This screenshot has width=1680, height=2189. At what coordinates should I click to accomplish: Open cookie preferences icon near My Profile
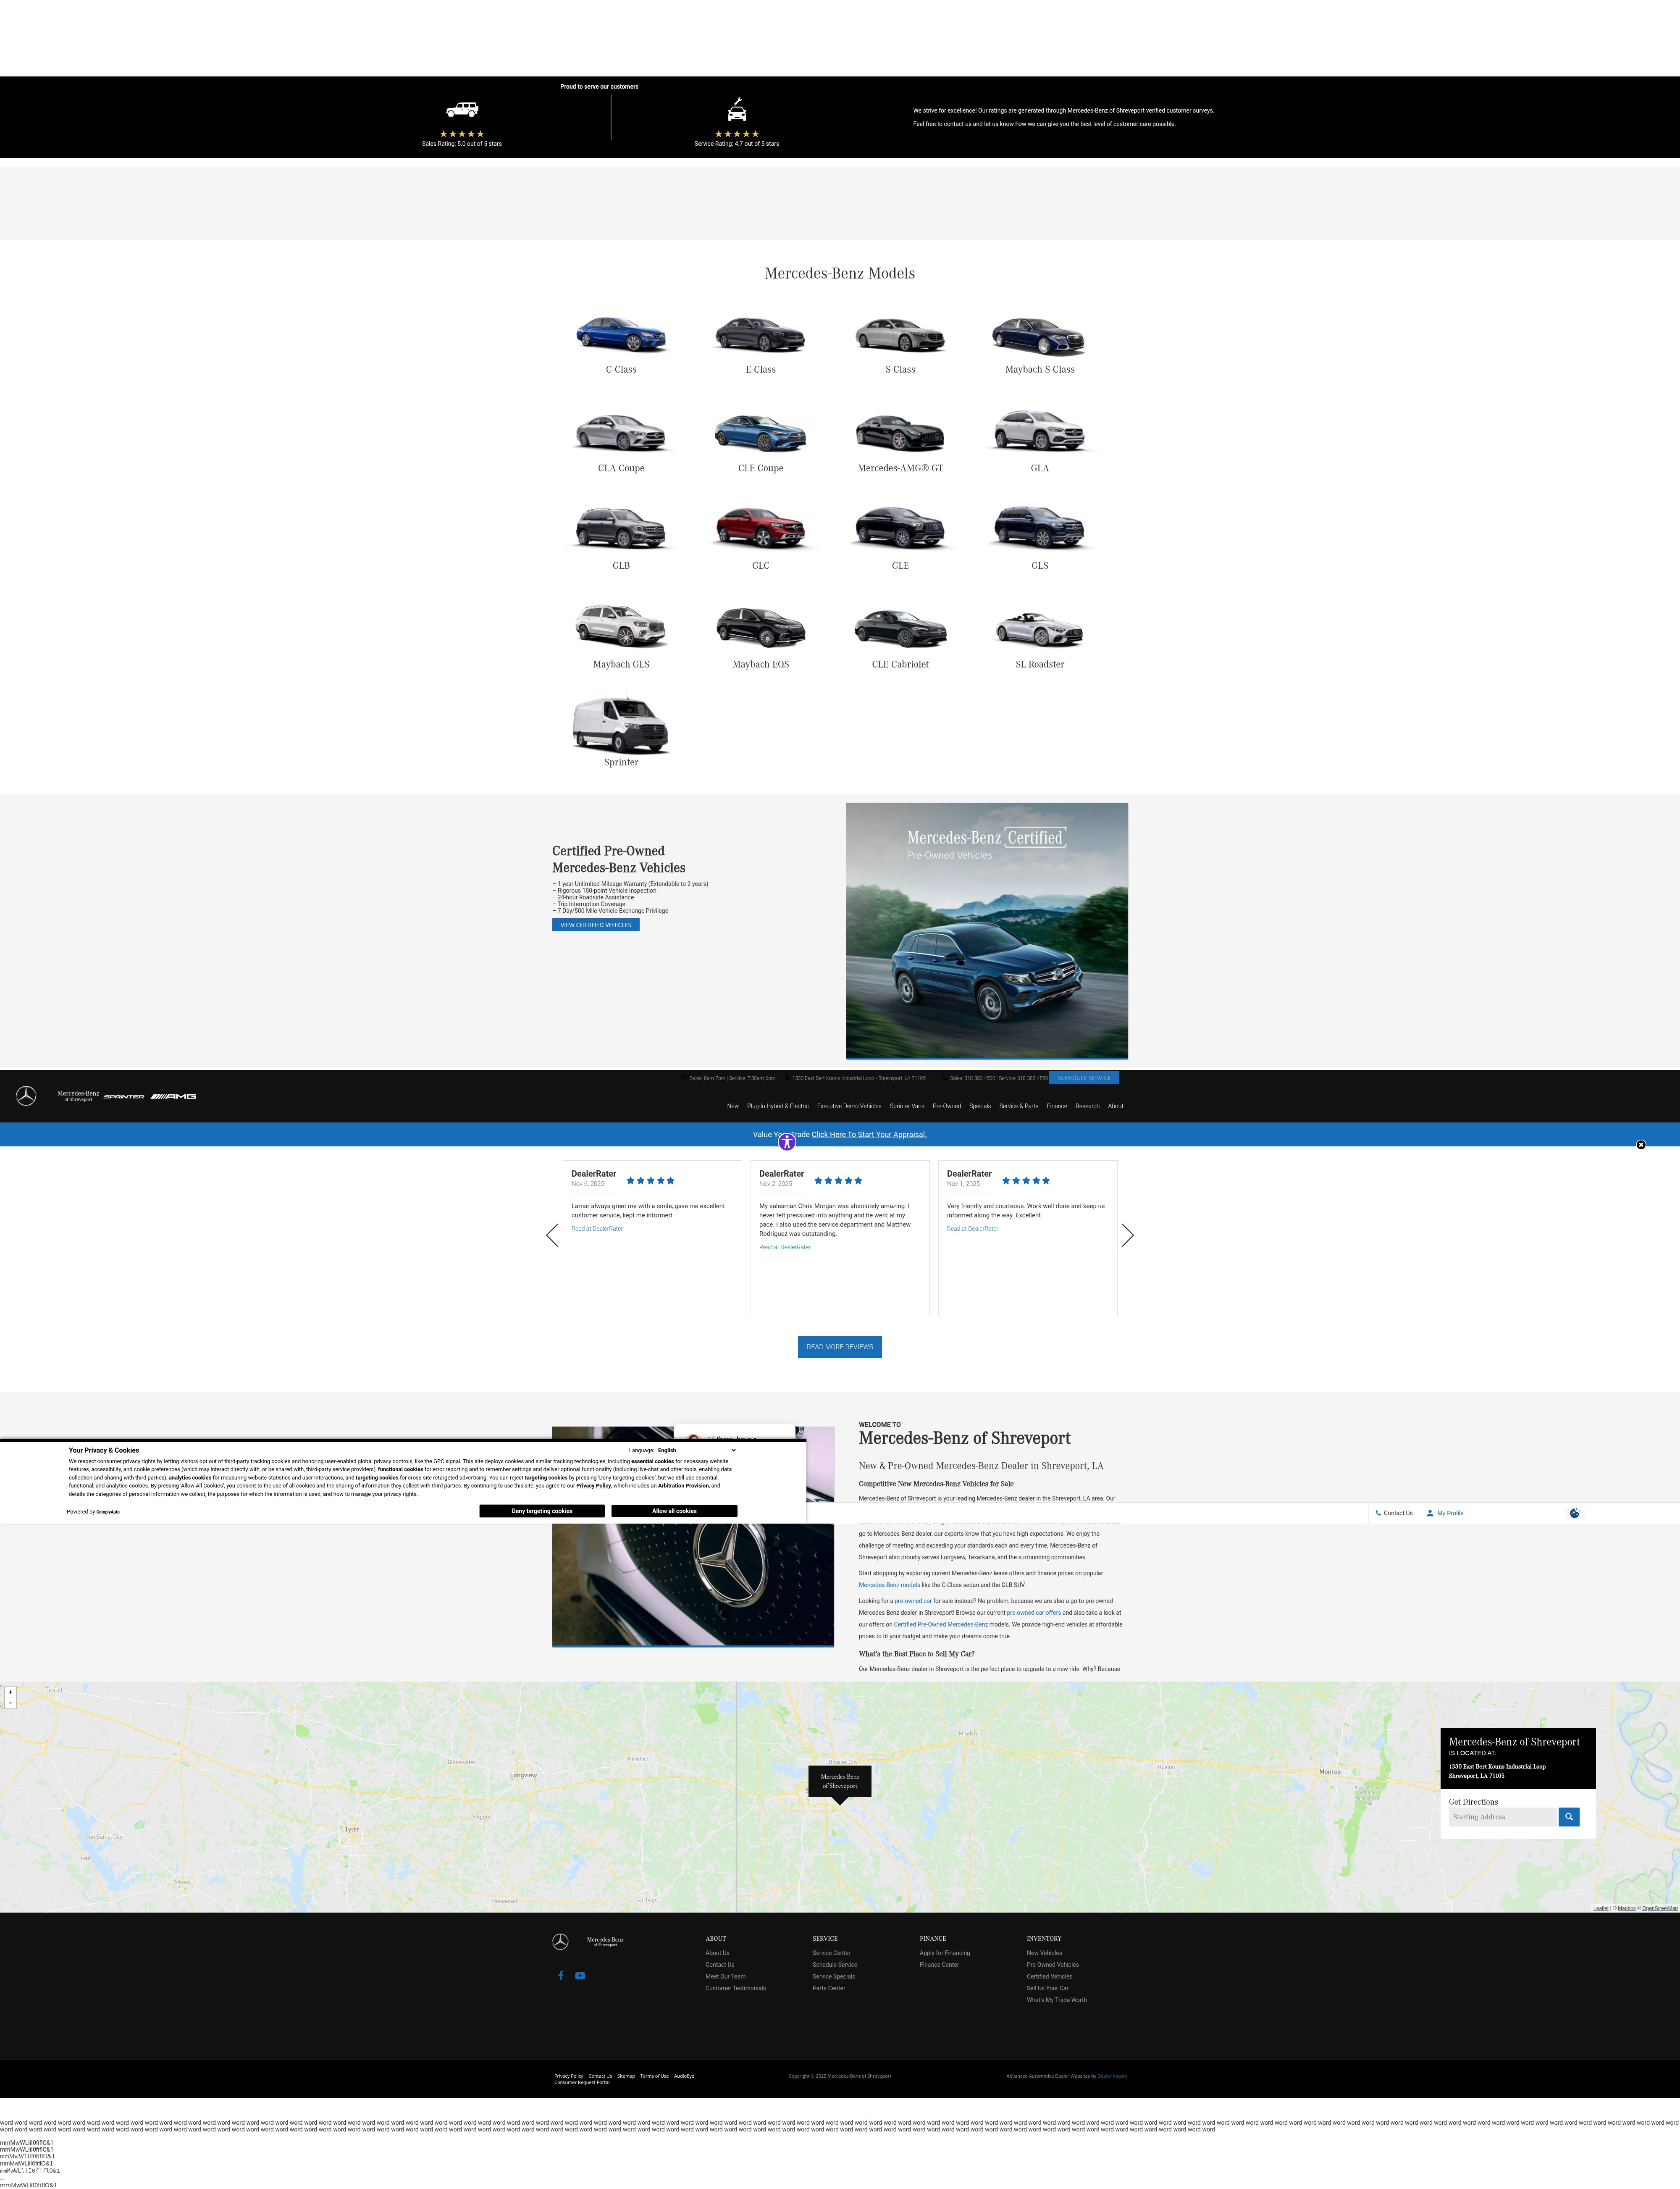point(1574,1513)
